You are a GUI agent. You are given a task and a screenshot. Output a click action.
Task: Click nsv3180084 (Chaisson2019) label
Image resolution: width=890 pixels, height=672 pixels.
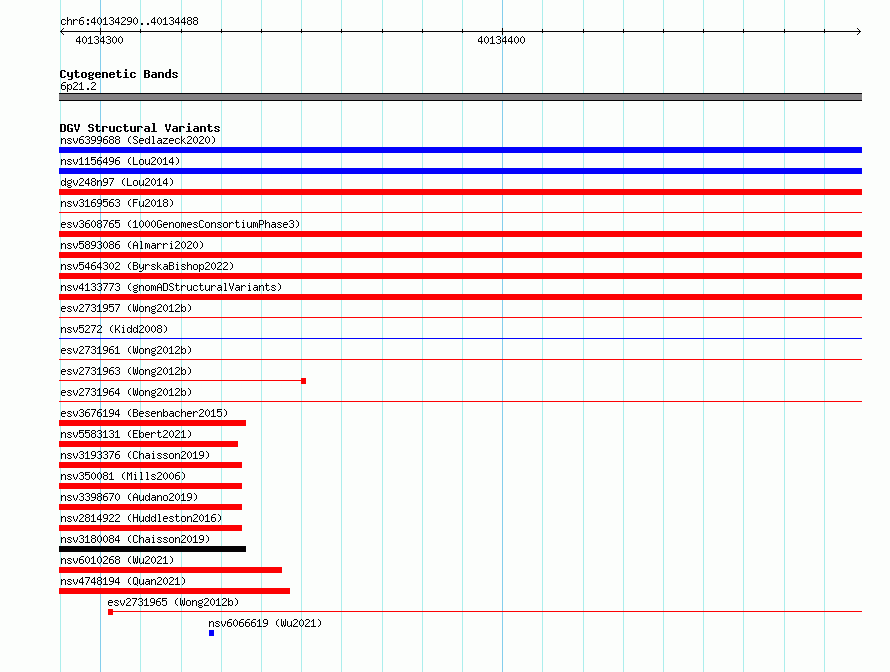[135, 539]
